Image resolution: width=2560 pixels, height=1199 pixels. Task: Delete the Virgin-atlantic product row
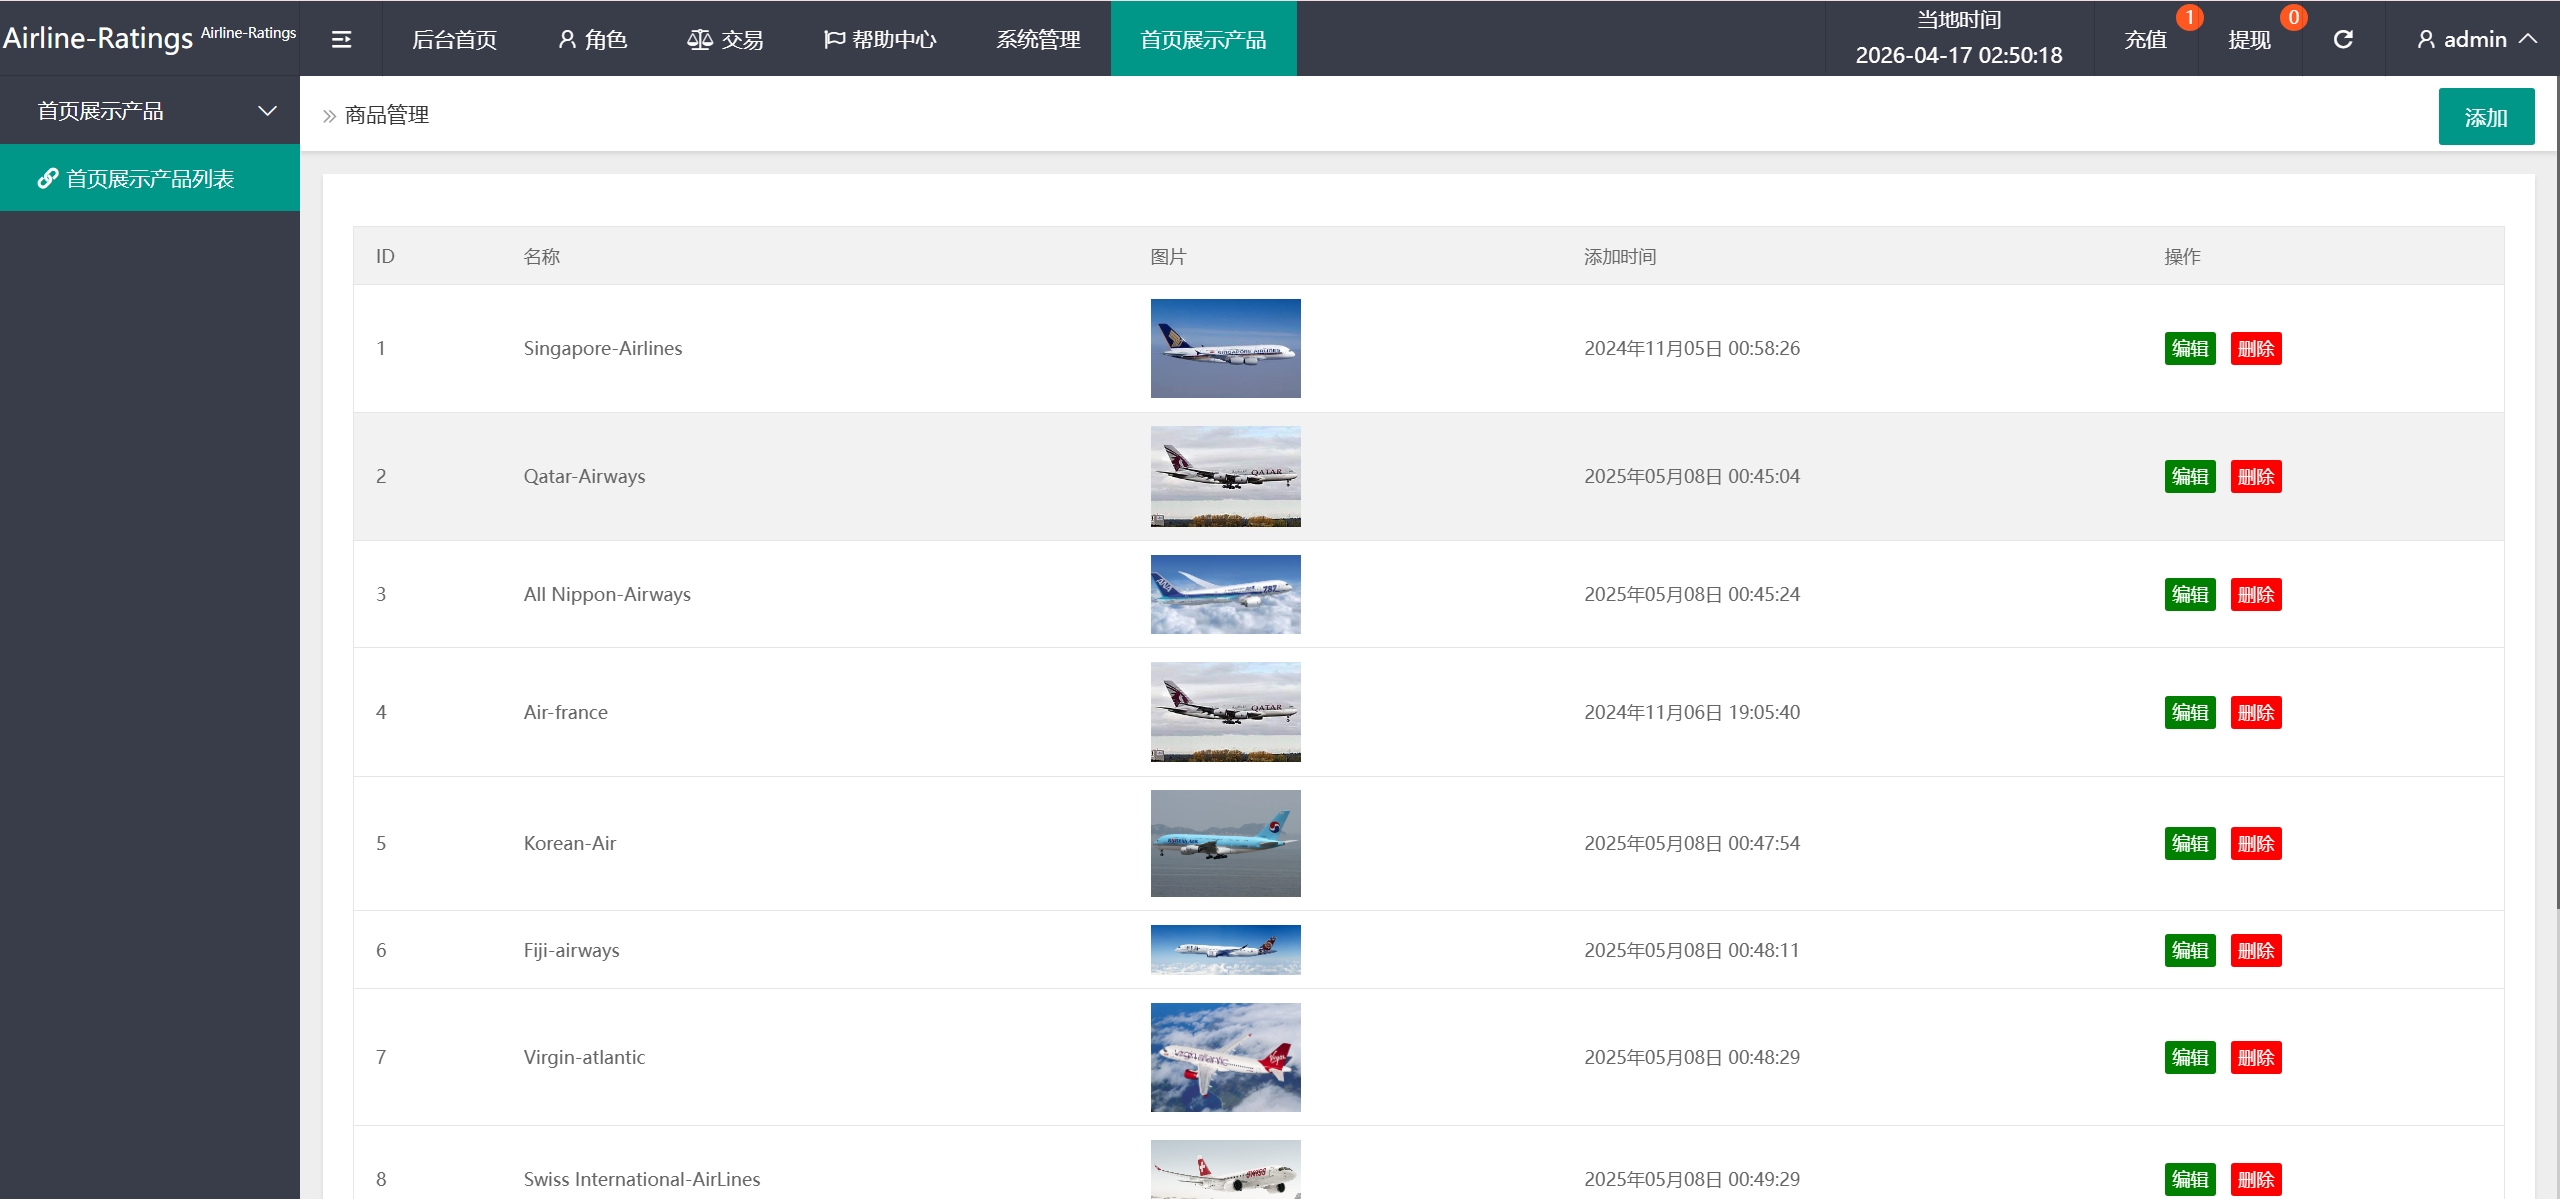point(2255,1057)
